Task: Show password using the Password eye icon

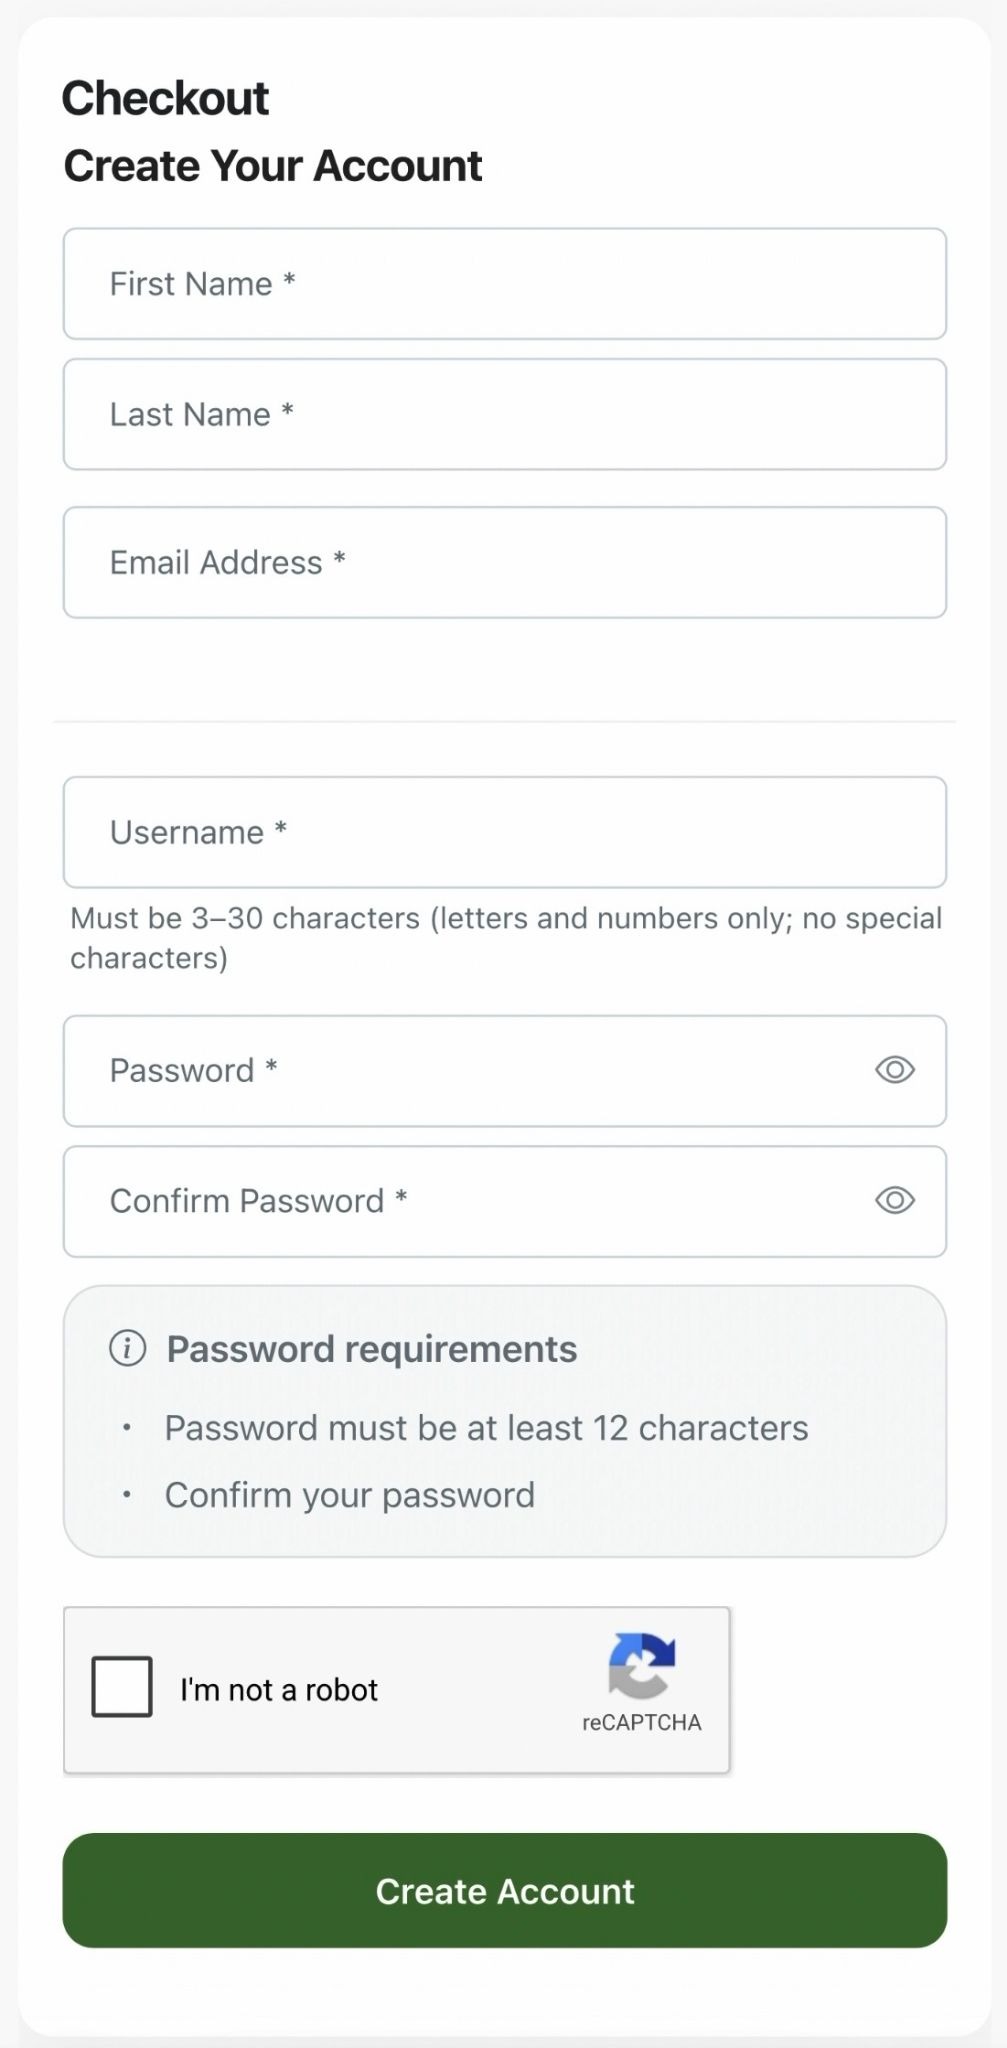Action: (x=895, y=1070)
